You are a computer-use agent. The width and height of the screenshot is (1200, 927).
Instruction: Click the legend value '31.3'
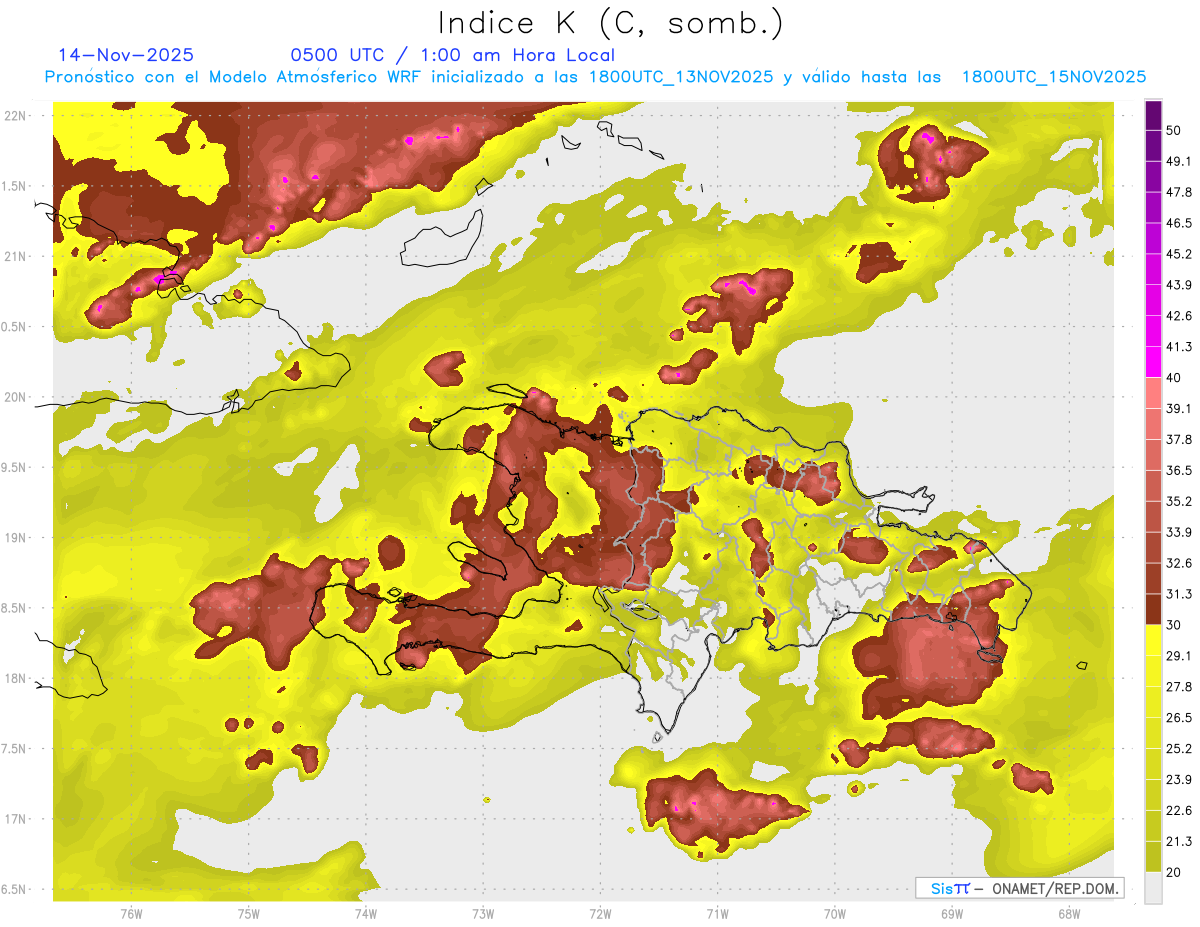1179,595
